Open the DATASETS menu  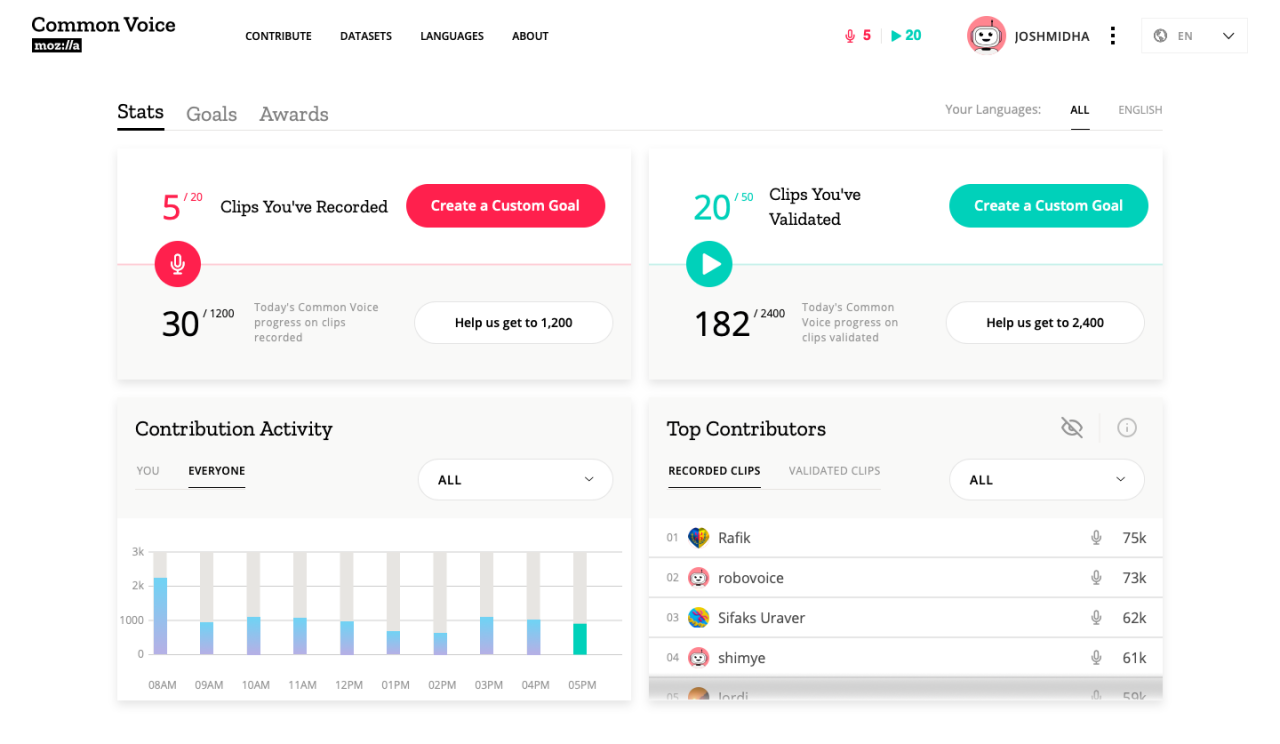click(x=366, y=36)
